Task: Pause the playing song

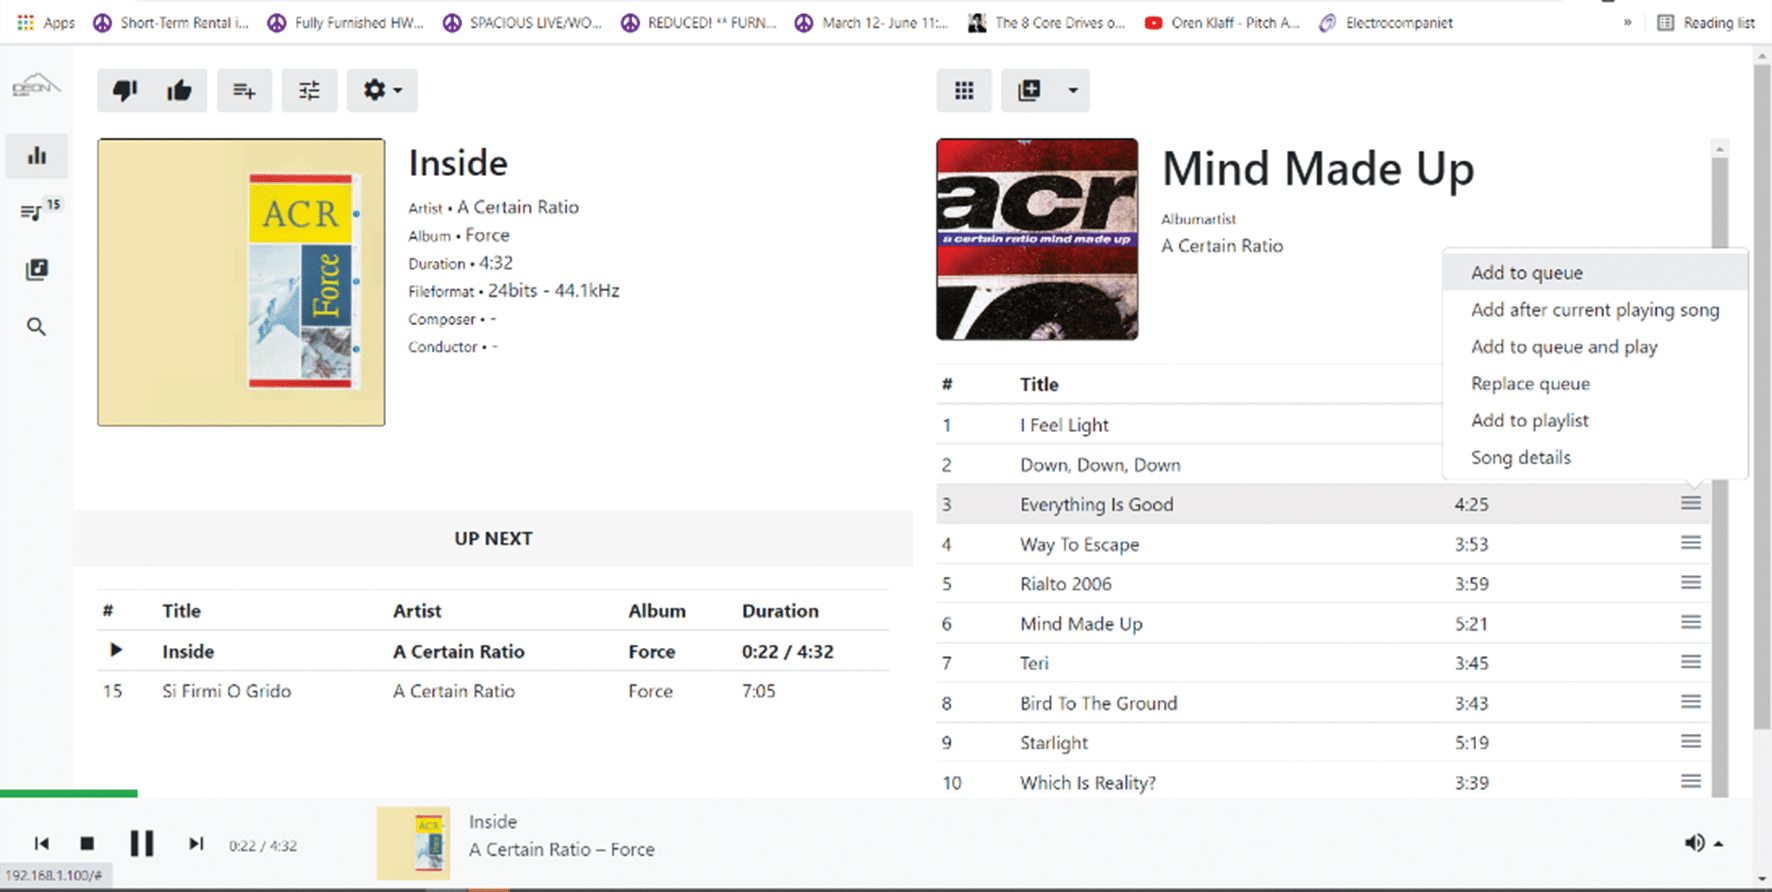Action: point(142,844)
